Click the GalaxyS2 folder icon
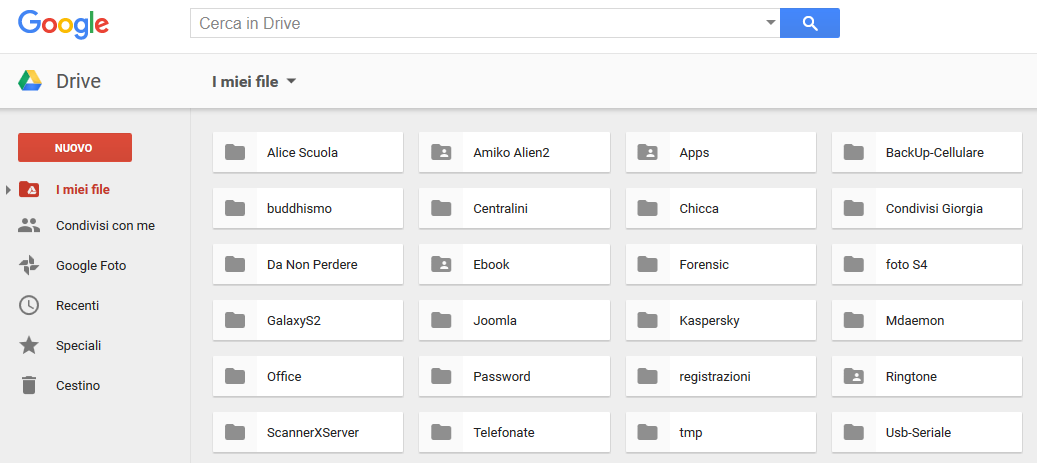1037x463 pixels. click(235, 320)
